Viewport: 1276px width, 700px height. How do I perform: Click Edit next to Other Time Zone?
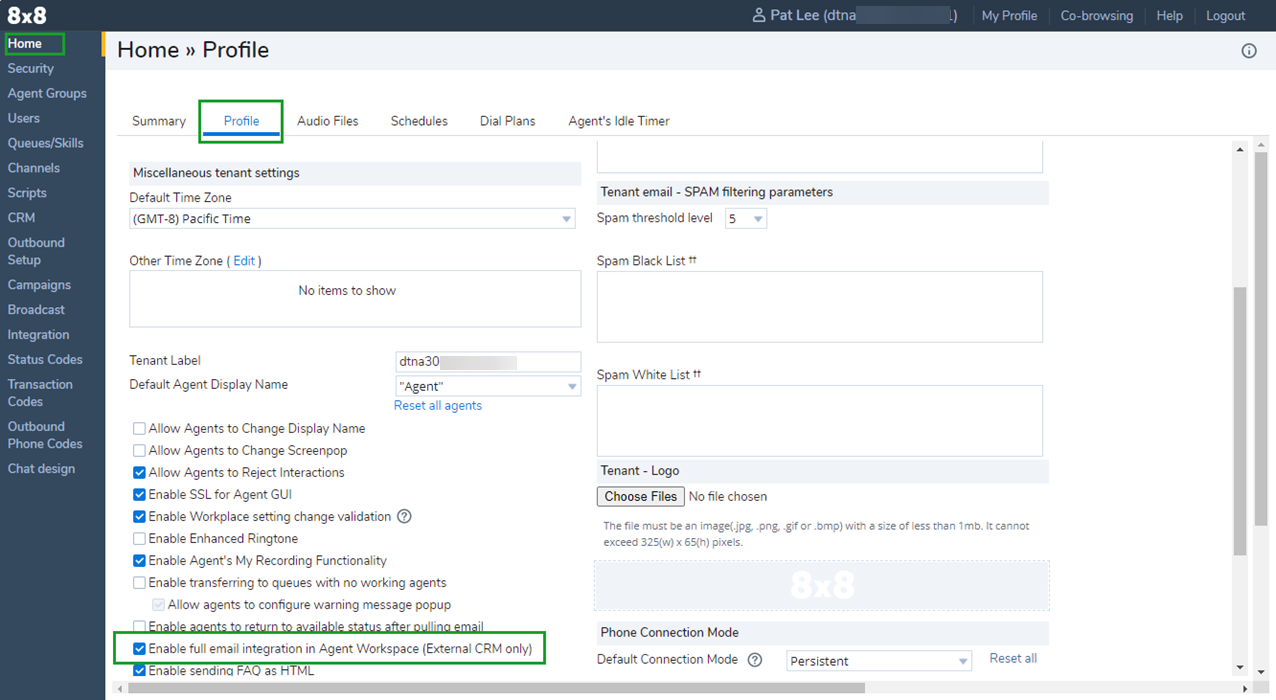pyautogui.click(x=245, y=260)
